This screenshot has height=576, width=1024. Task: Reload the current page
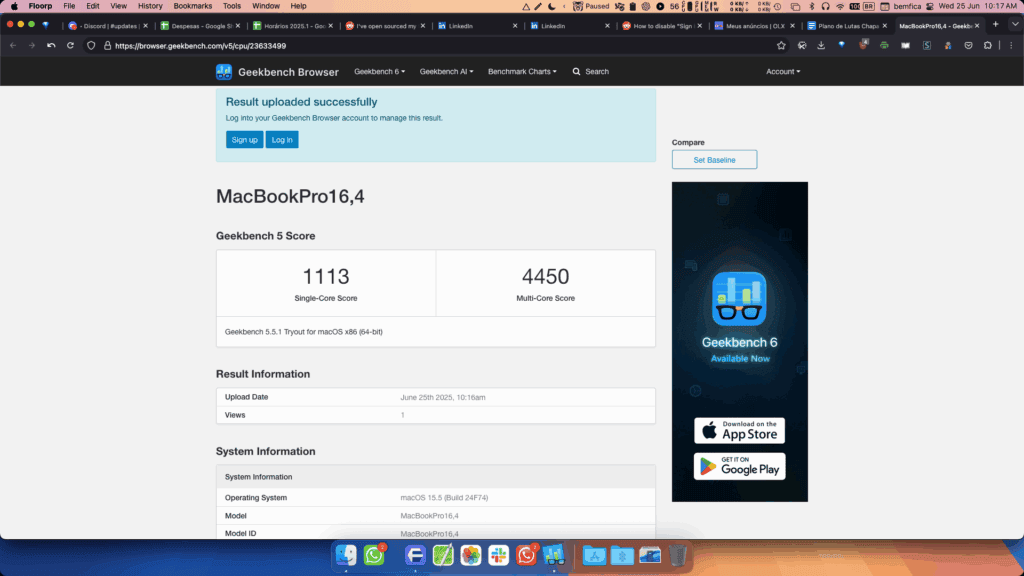(x=70, y=45)
